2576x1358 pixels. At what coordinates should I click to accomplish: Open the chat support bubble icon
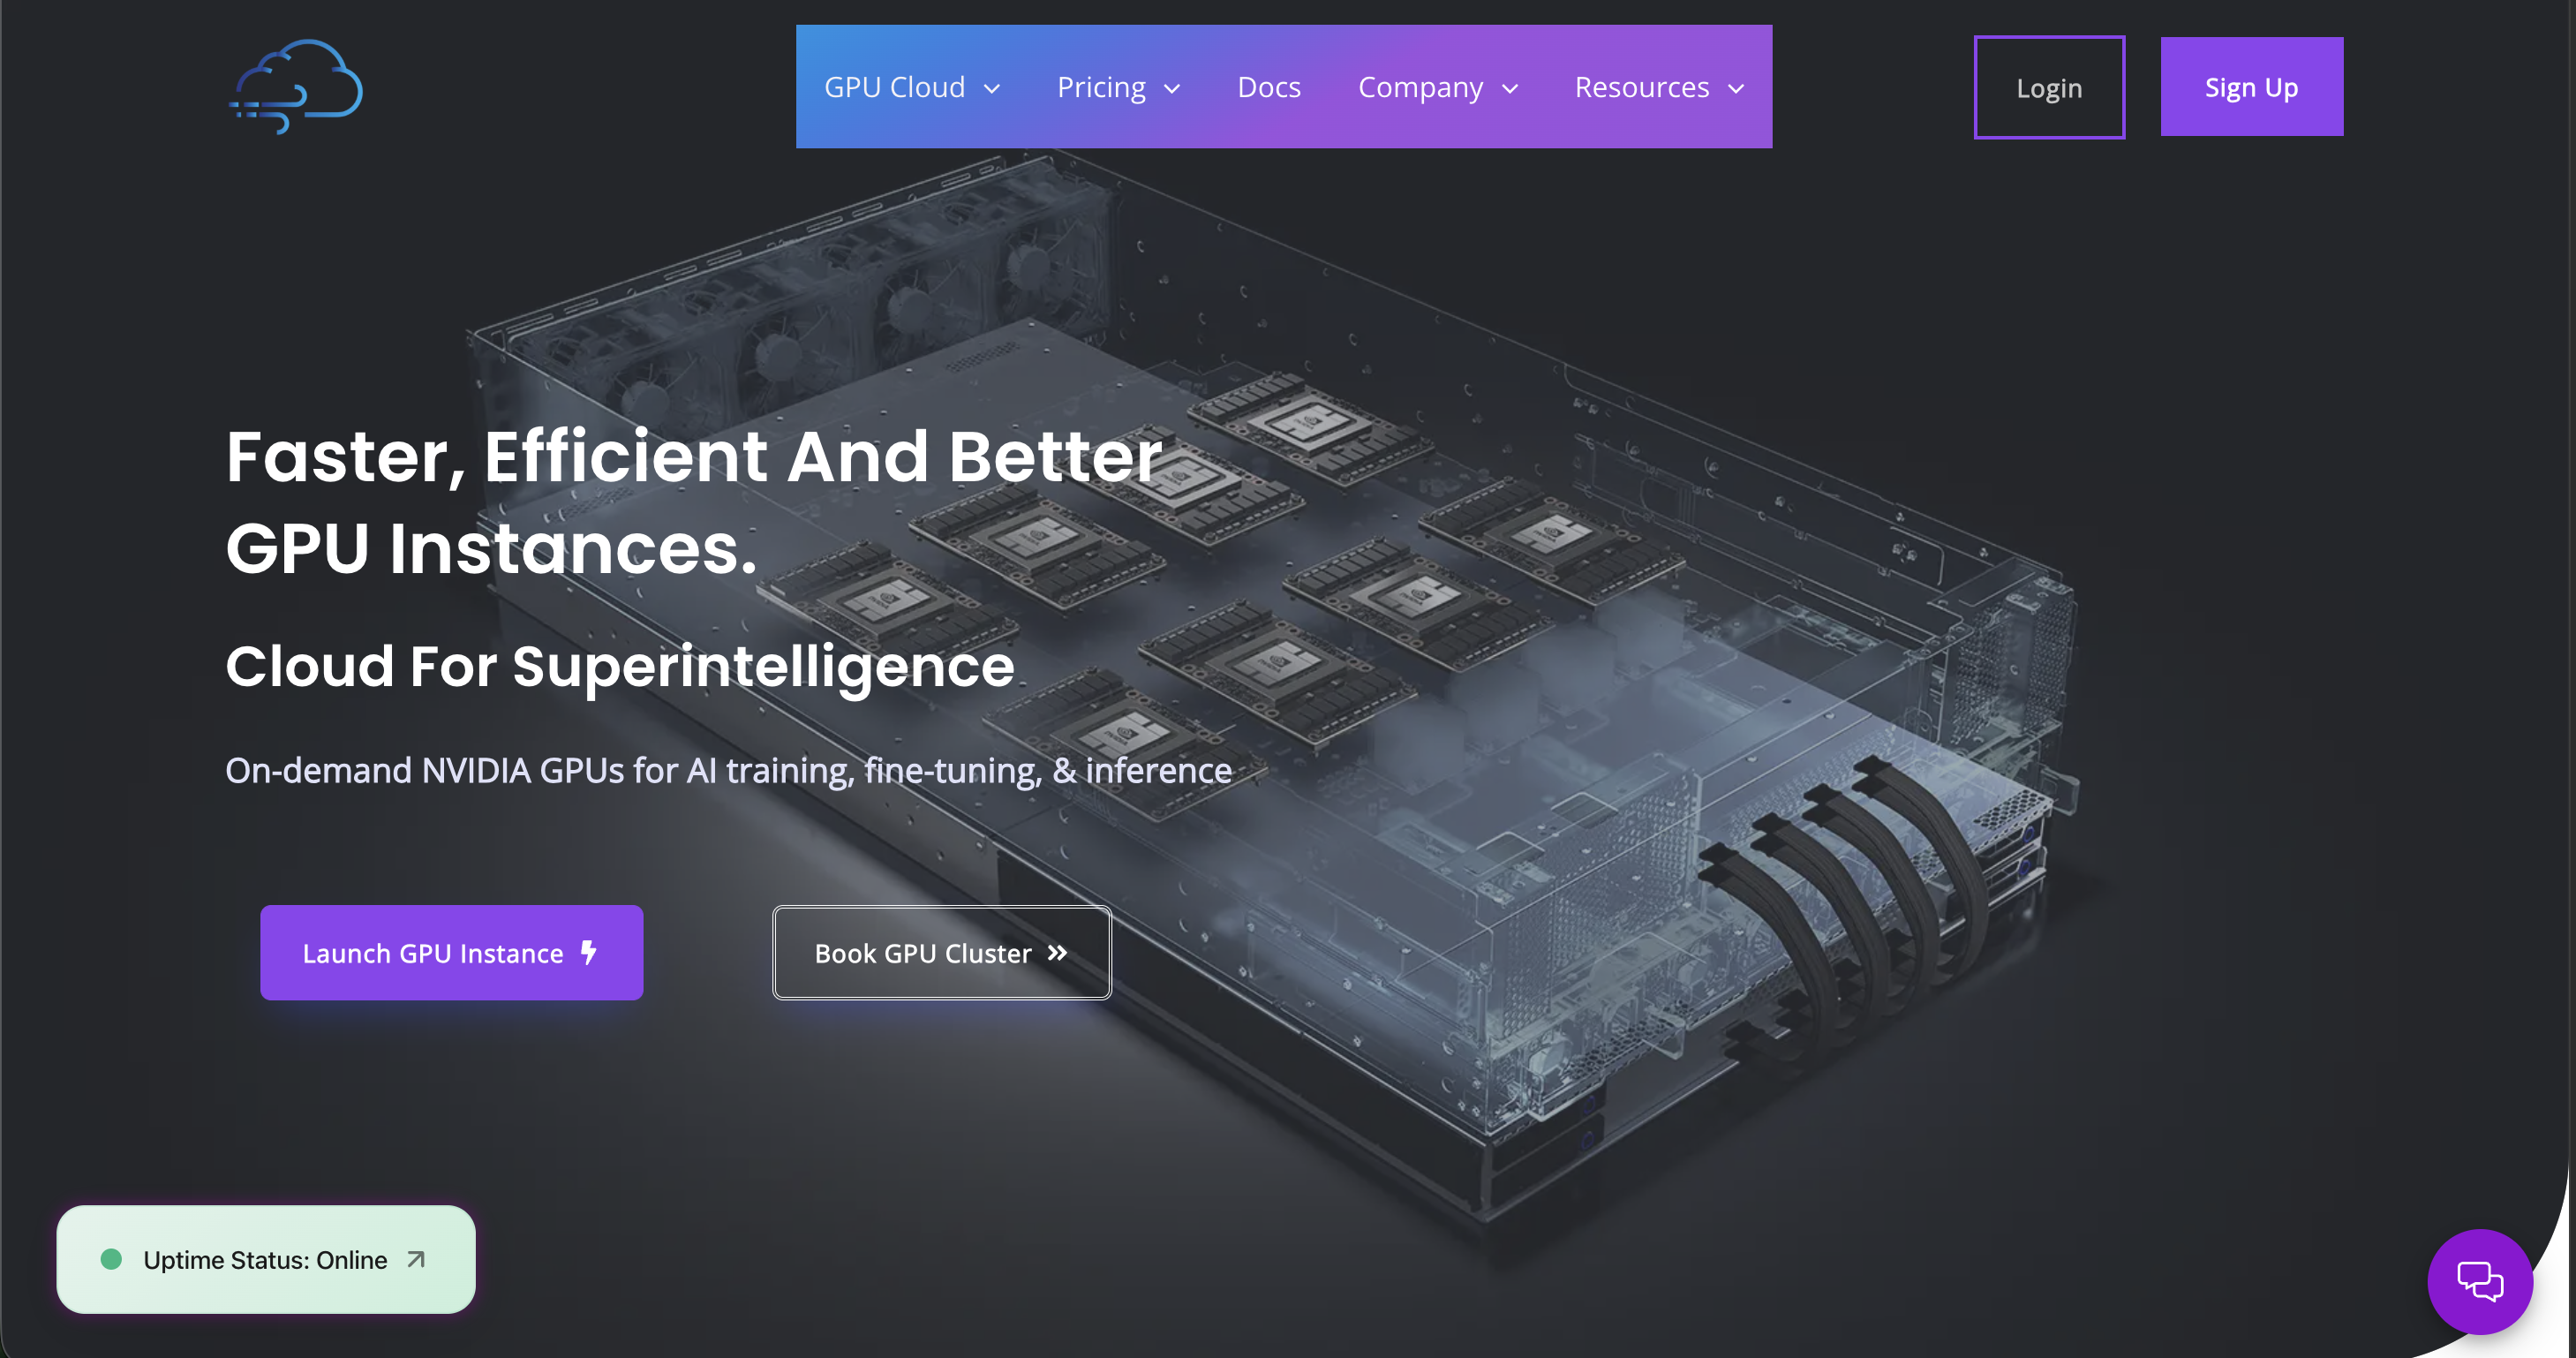click(2480, 1282)
